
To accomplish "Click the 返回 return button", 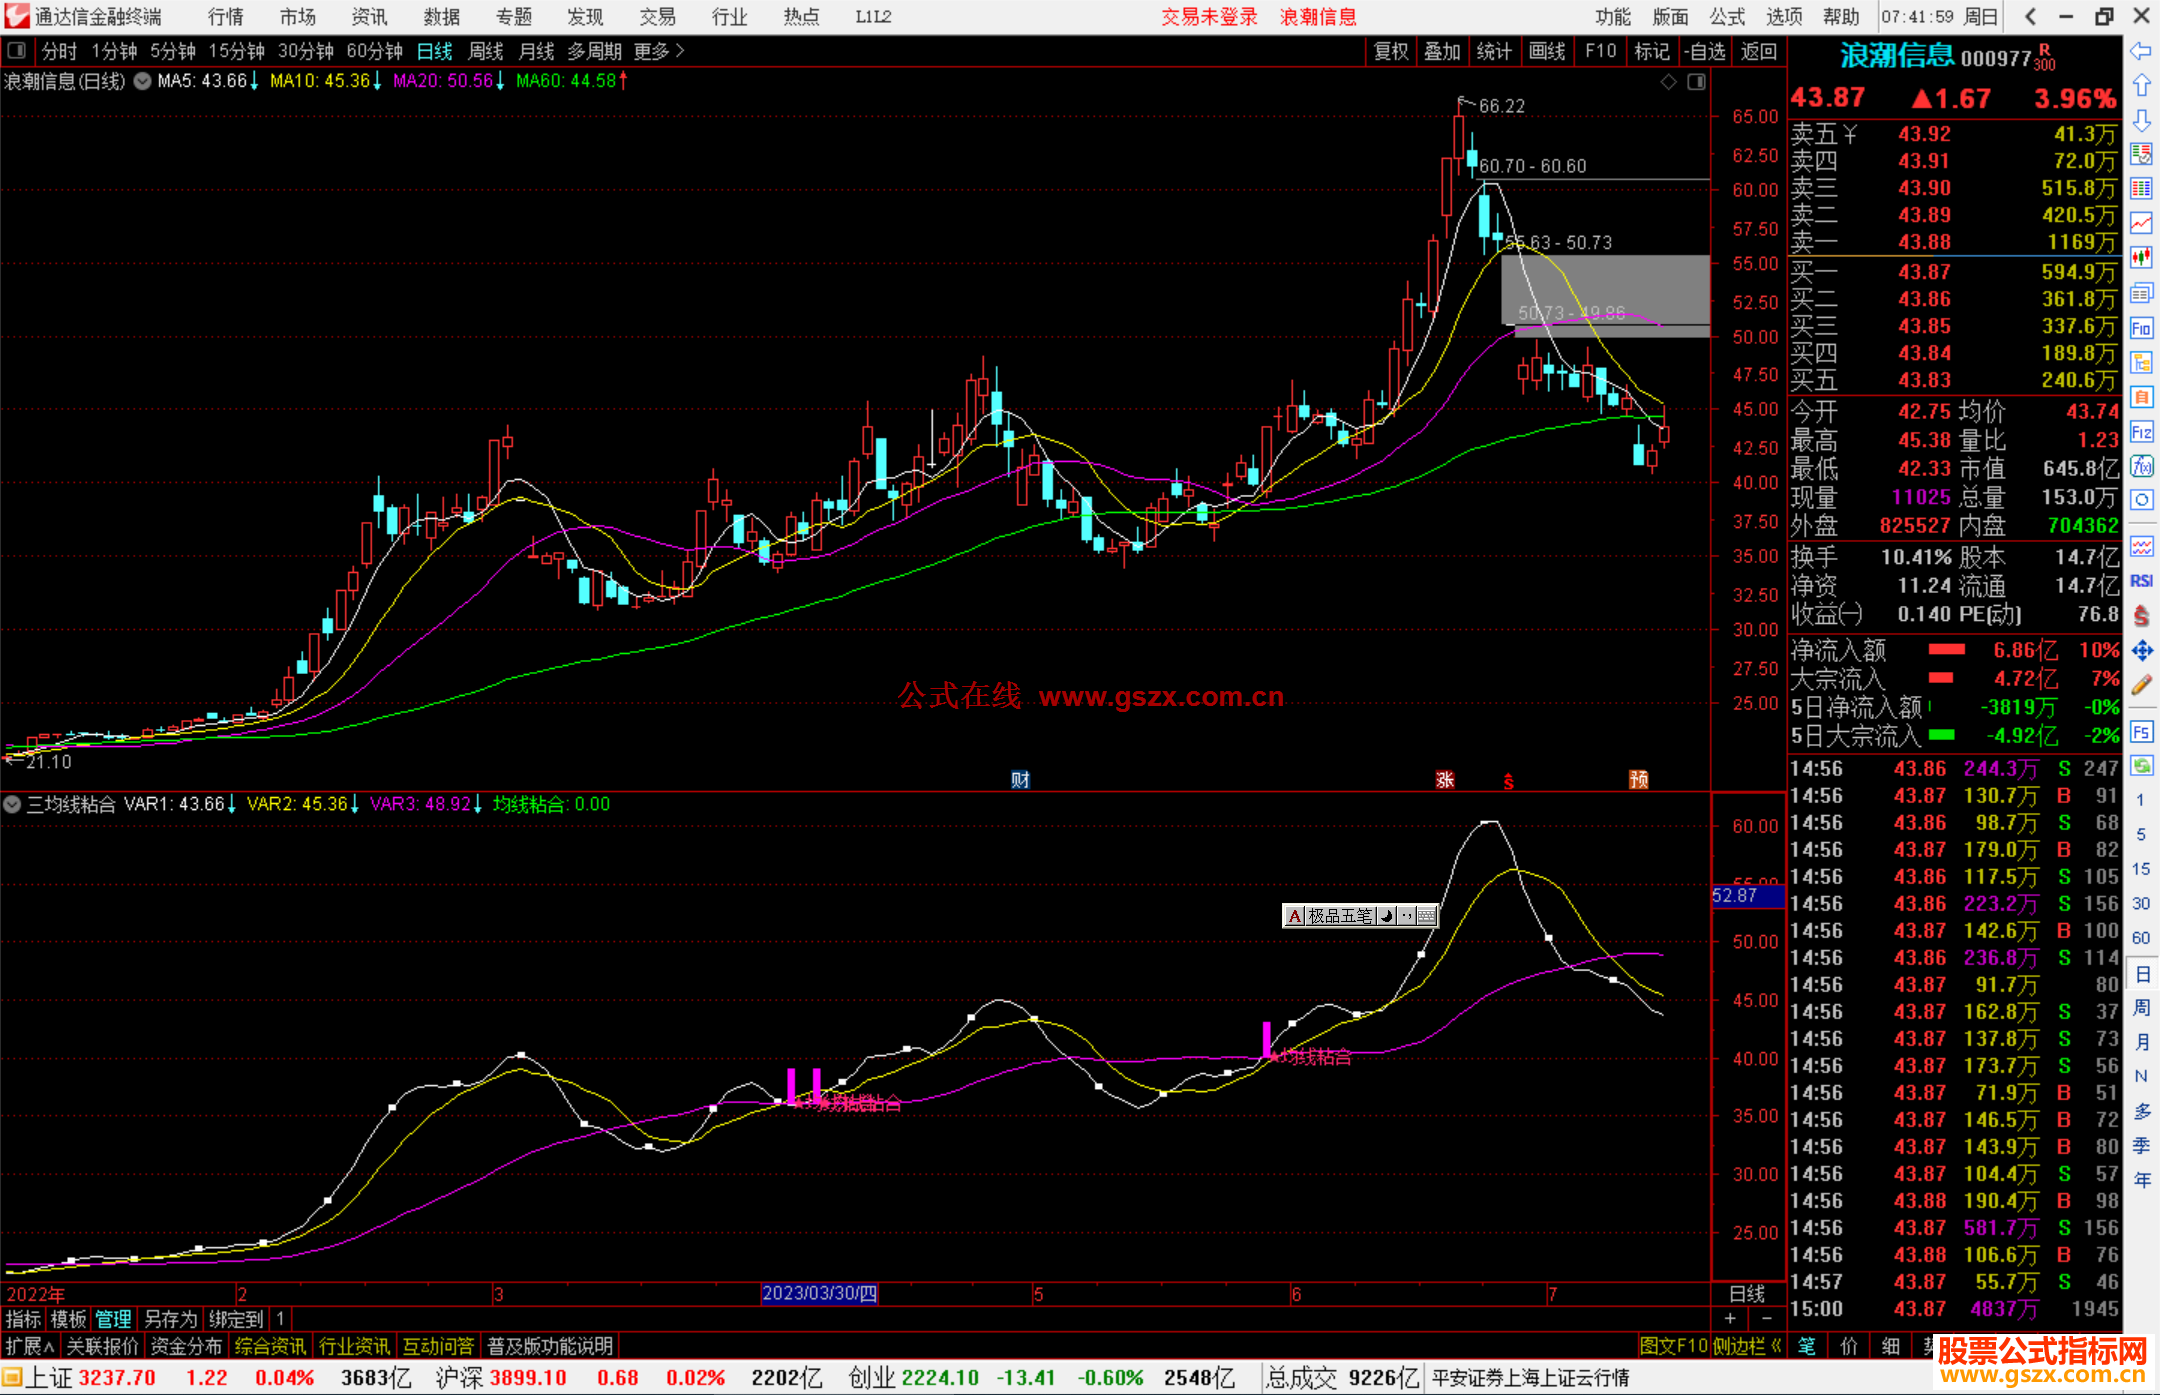I will (x=1758, y=51).
